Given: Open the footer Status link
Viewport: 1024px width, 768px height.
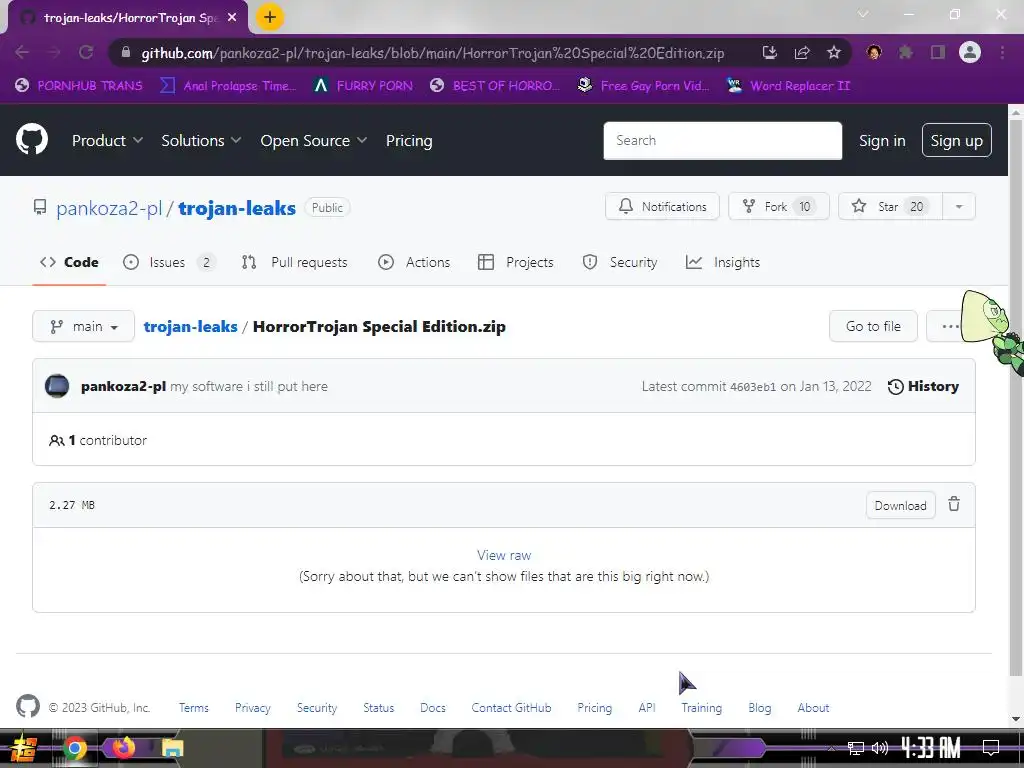Looking at the screenshot, I should coord(379,708).
